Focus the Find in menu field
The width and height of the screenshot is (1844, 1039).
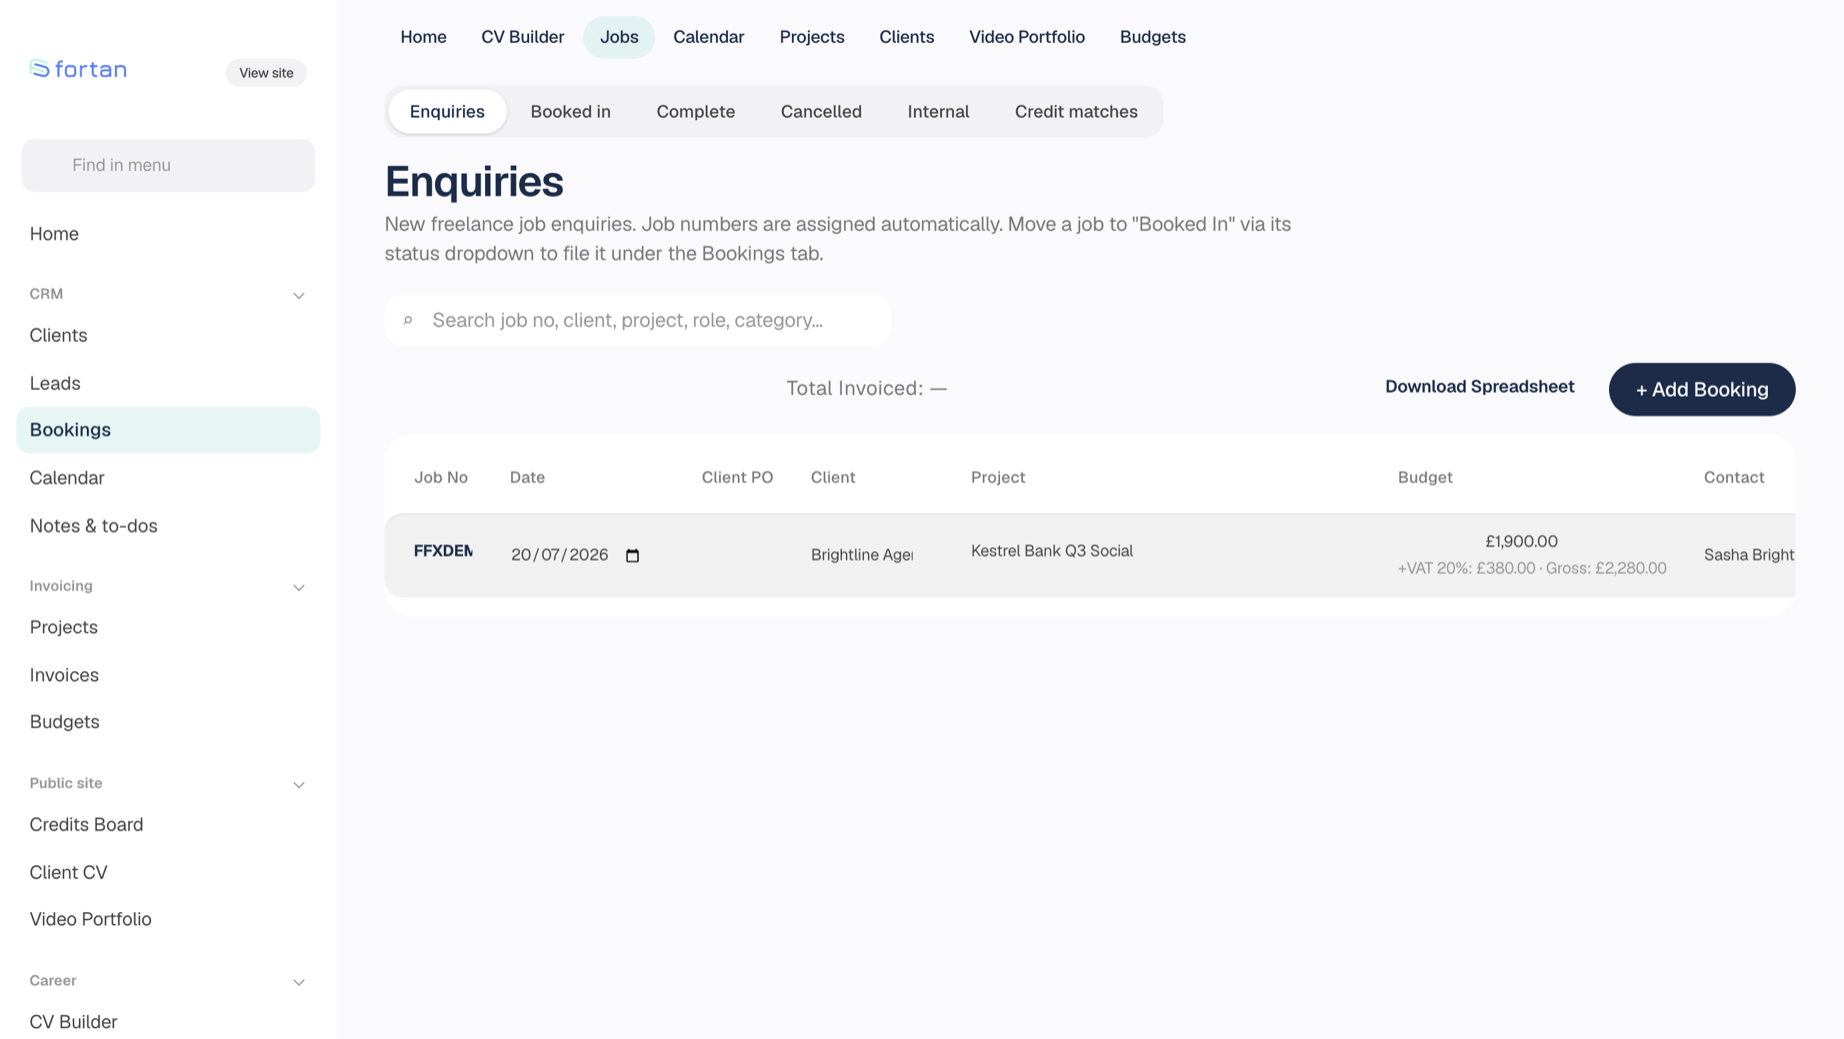pyautogui.click(x=168, y=165)
